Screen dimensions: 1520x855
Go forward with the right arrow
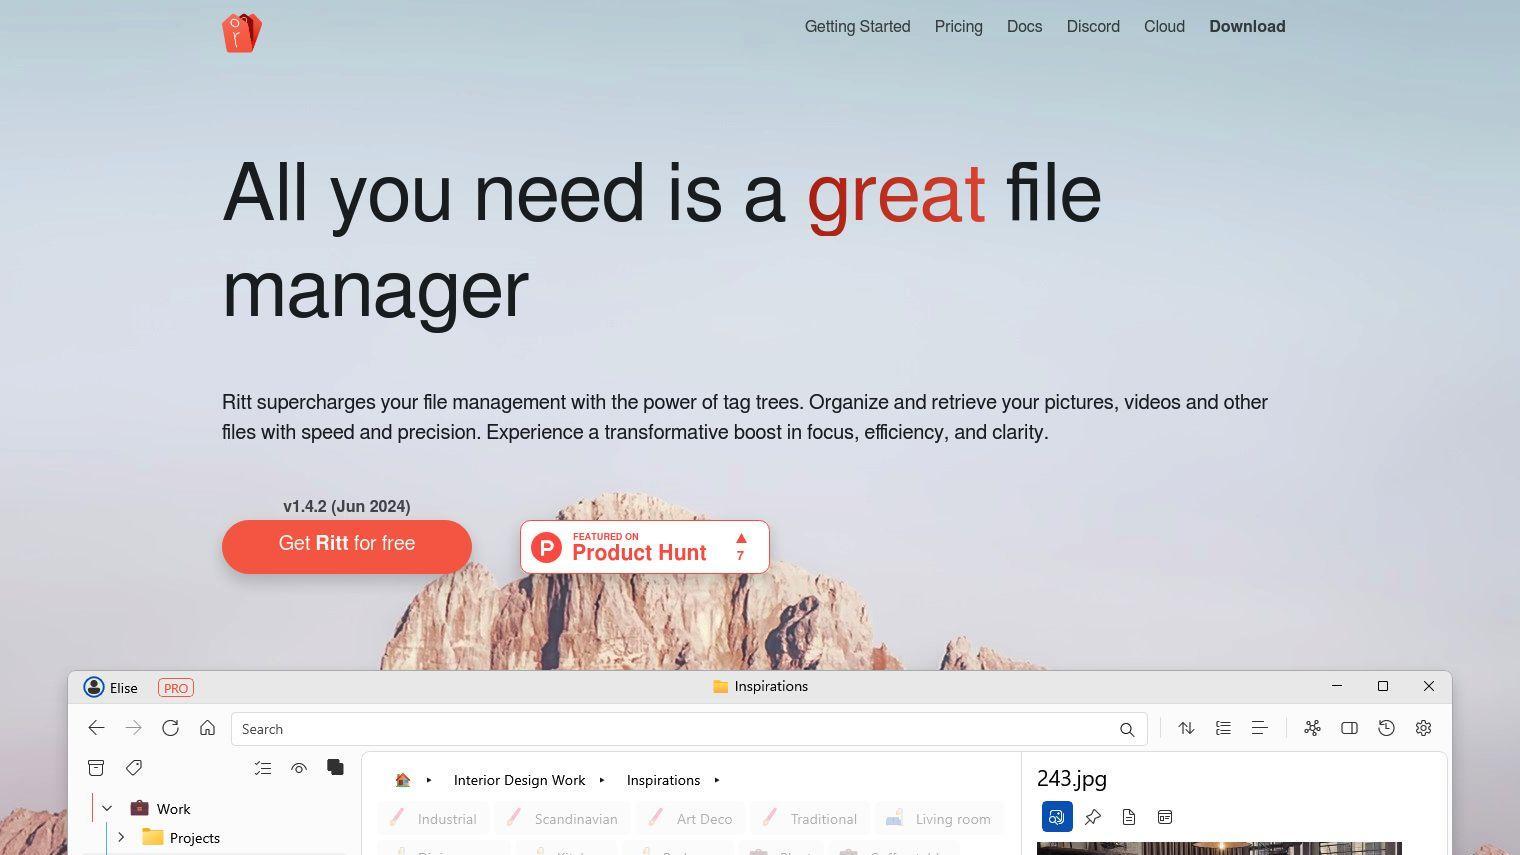[133, 728]
